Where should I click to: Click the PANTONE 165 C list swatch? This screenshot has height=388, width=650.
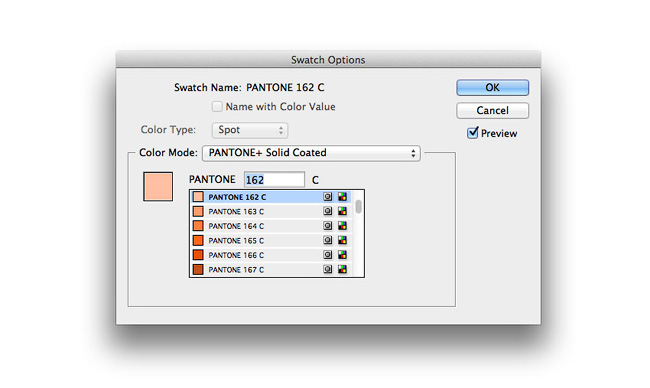coord(198,240)
